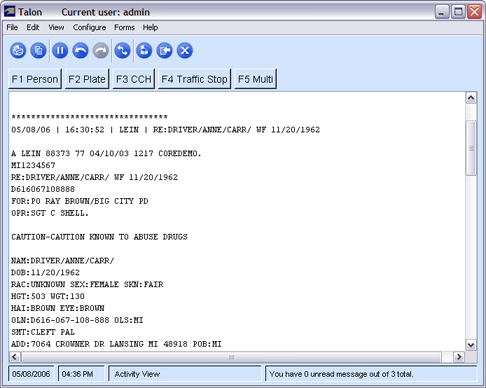
Task: Click the Current user: admin title text
Action: (x=106, y=12)
